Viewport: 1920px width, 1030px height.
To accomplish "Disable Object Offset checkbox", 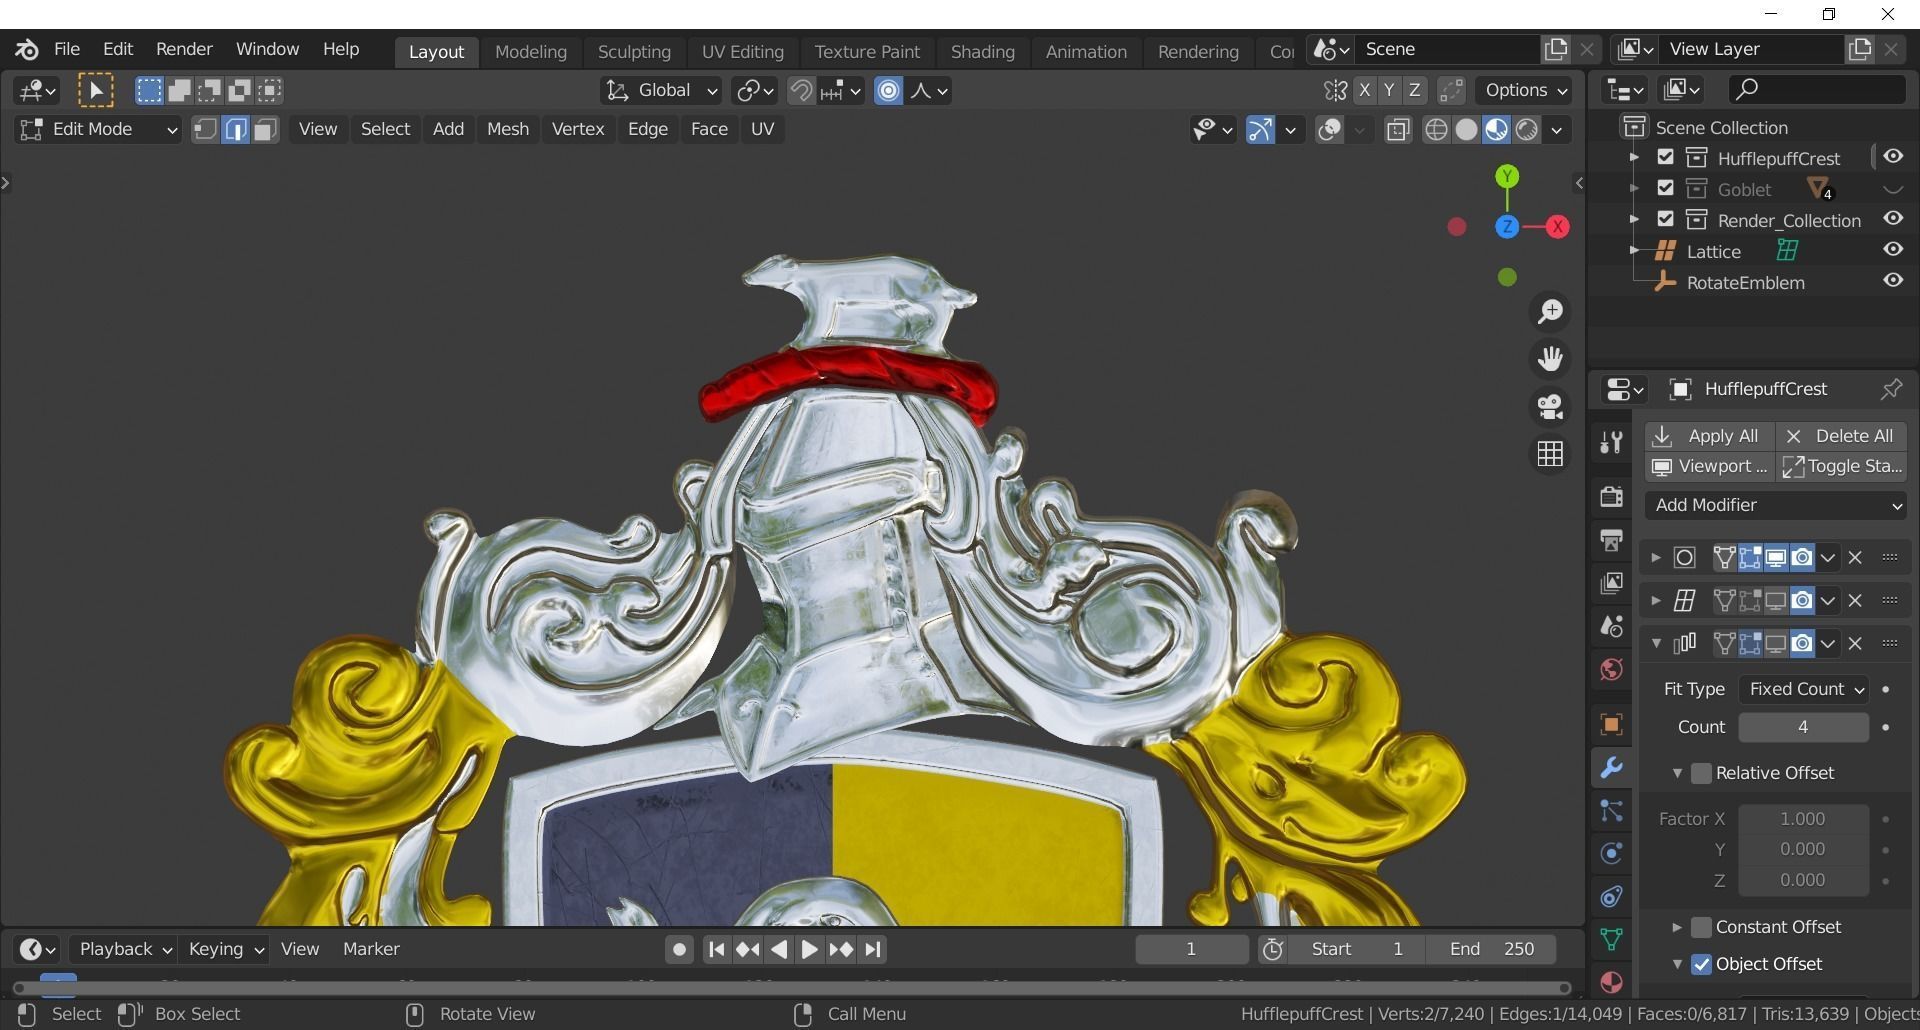I will (x=1701, y=964).
